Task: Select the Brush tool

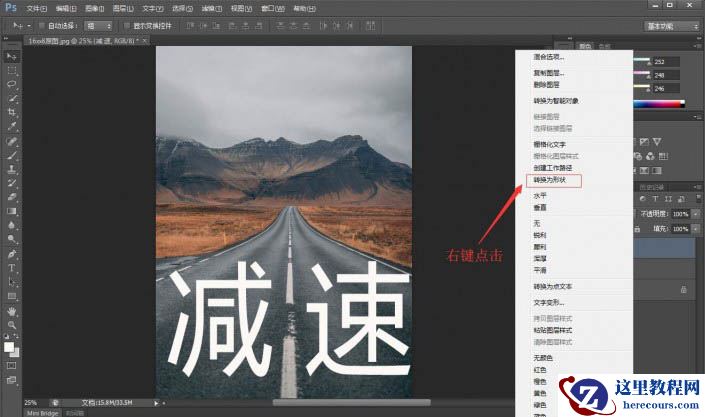Action: tap(12, 155)
